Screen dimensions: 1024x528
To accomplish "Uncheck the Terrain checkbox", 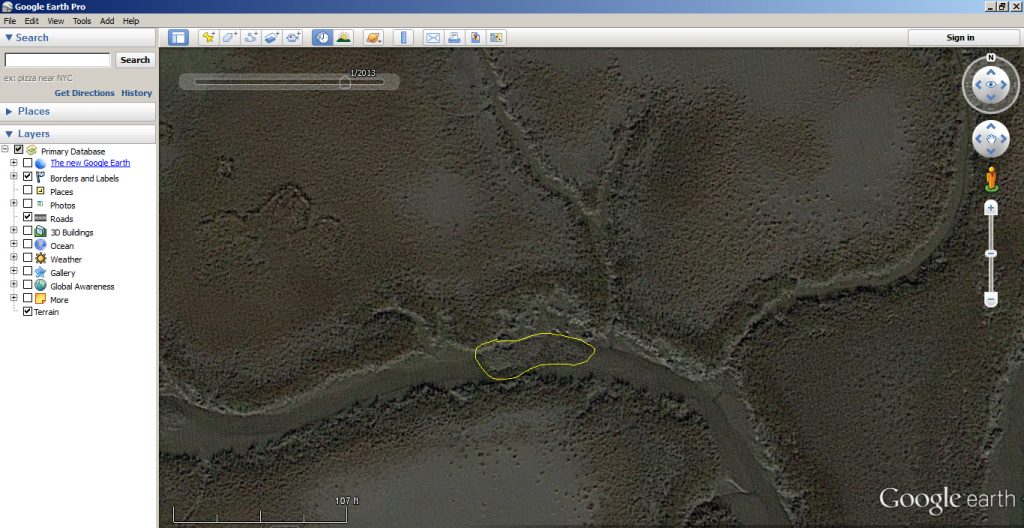I will coord(27,312).
